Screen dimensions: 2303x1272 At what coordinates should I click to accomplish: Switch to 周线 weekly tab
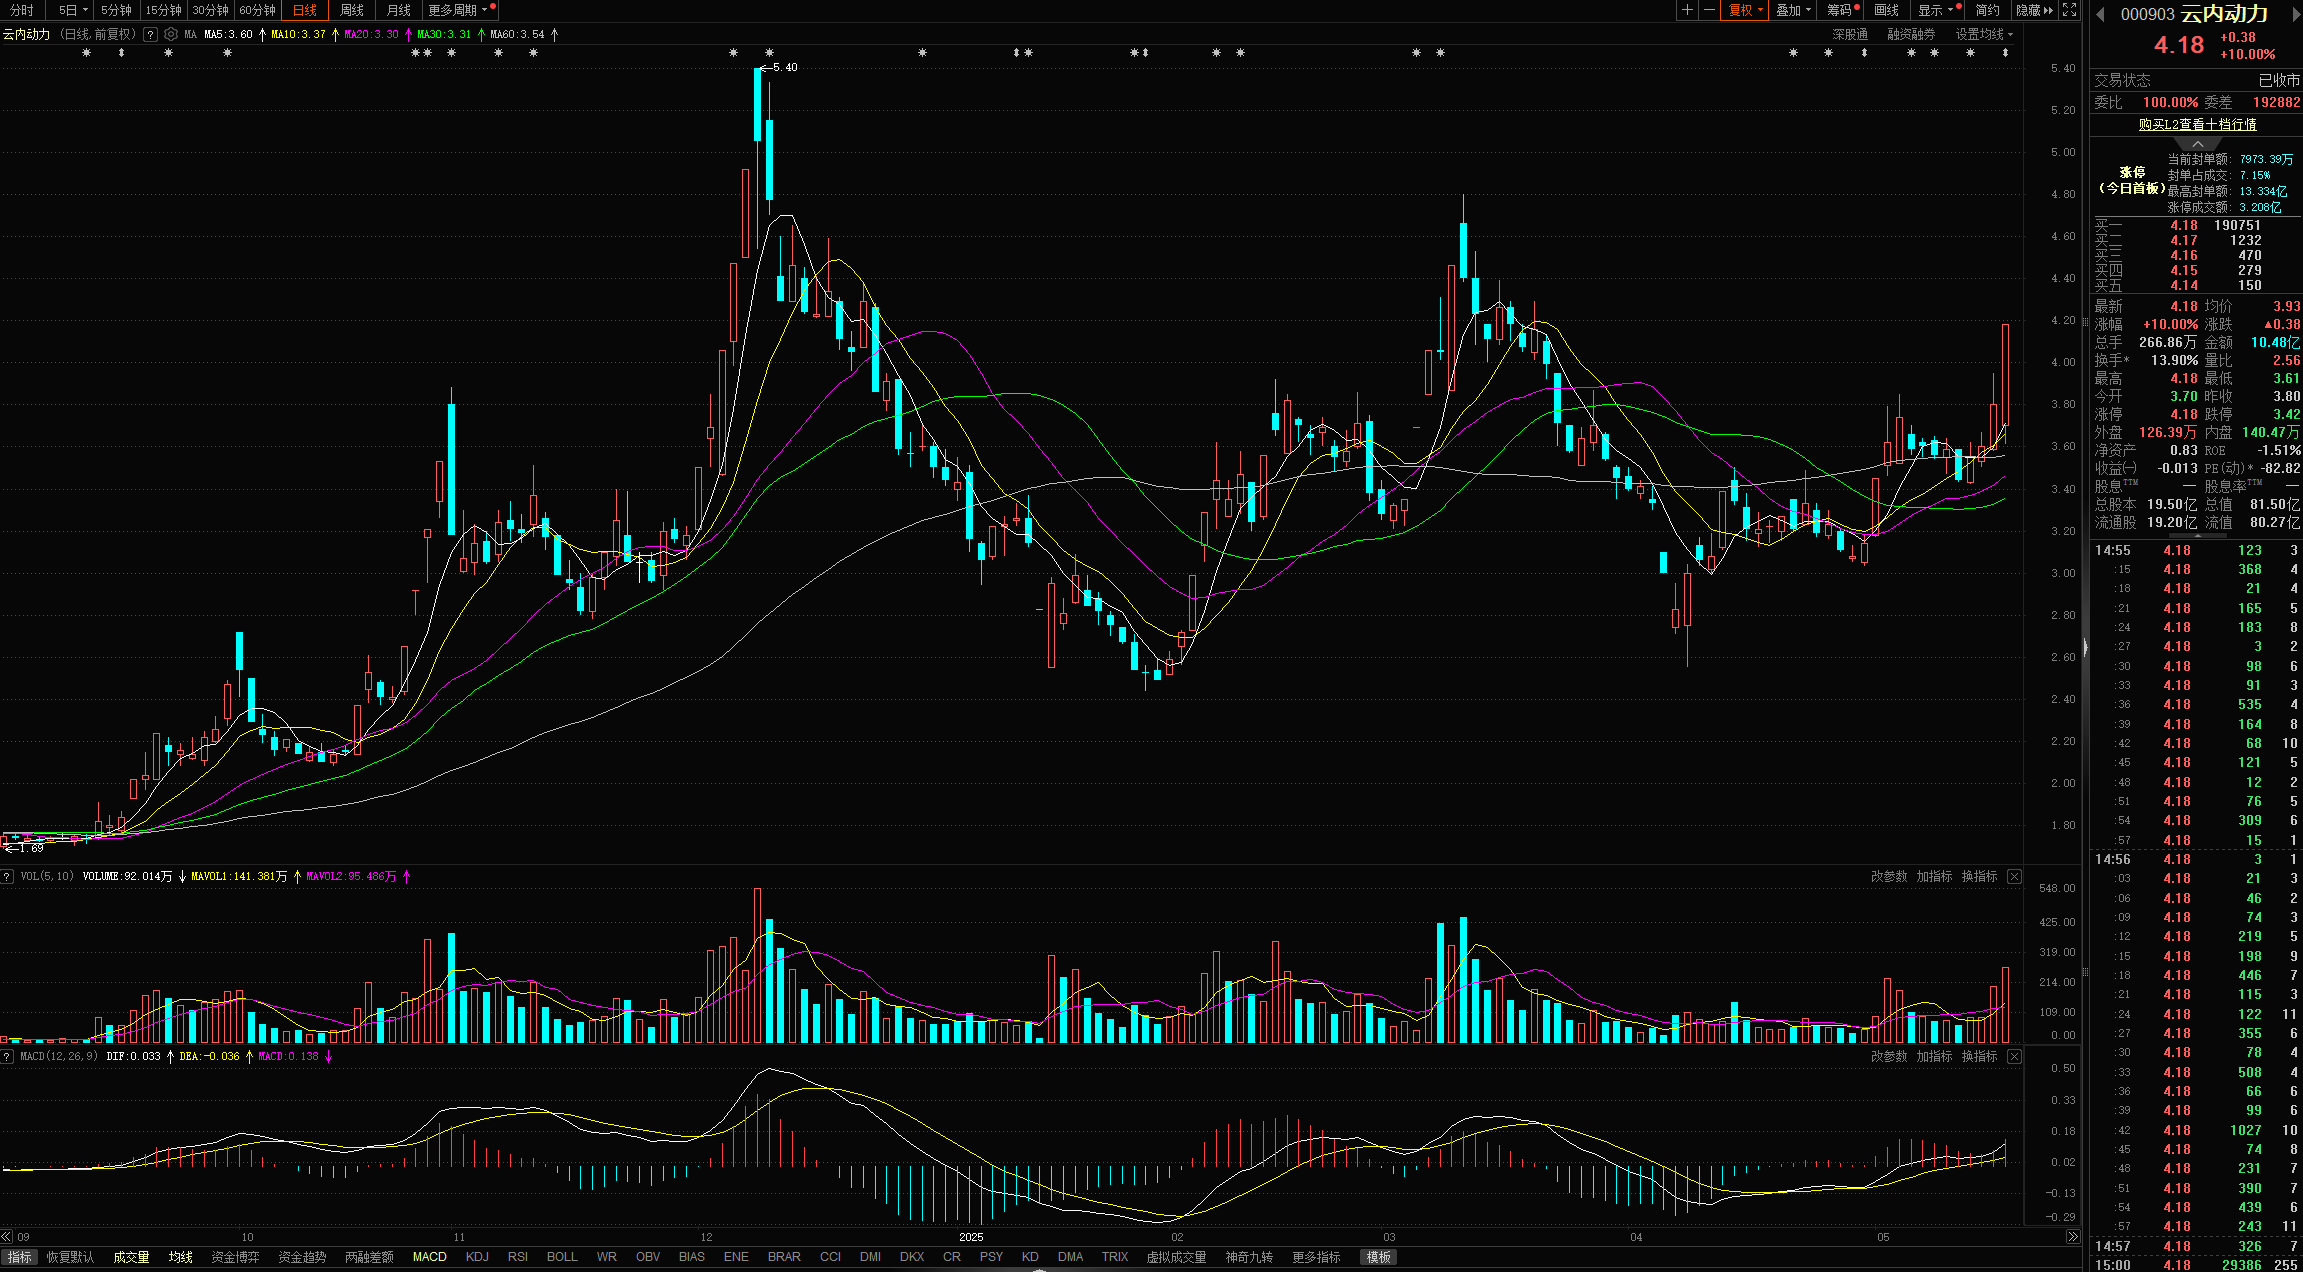(x=352, y=10)
